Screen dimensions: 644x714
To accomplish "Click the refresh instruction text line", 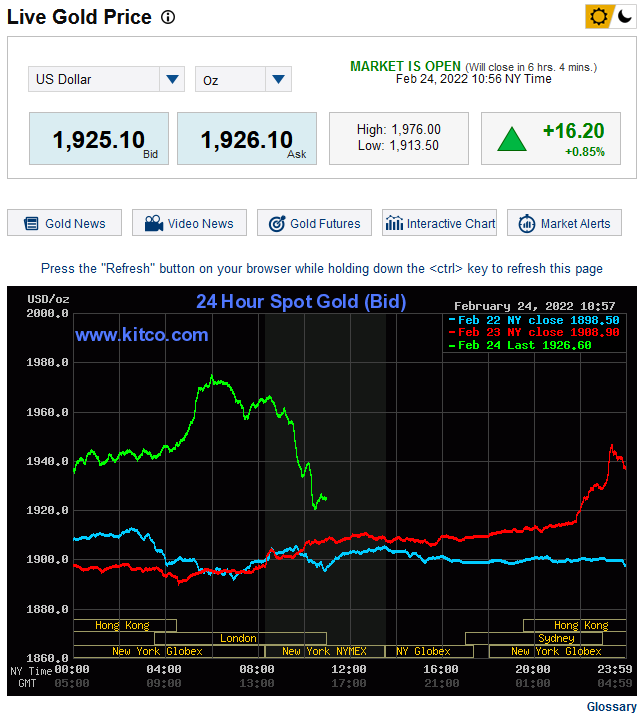I will click(322, 269).
